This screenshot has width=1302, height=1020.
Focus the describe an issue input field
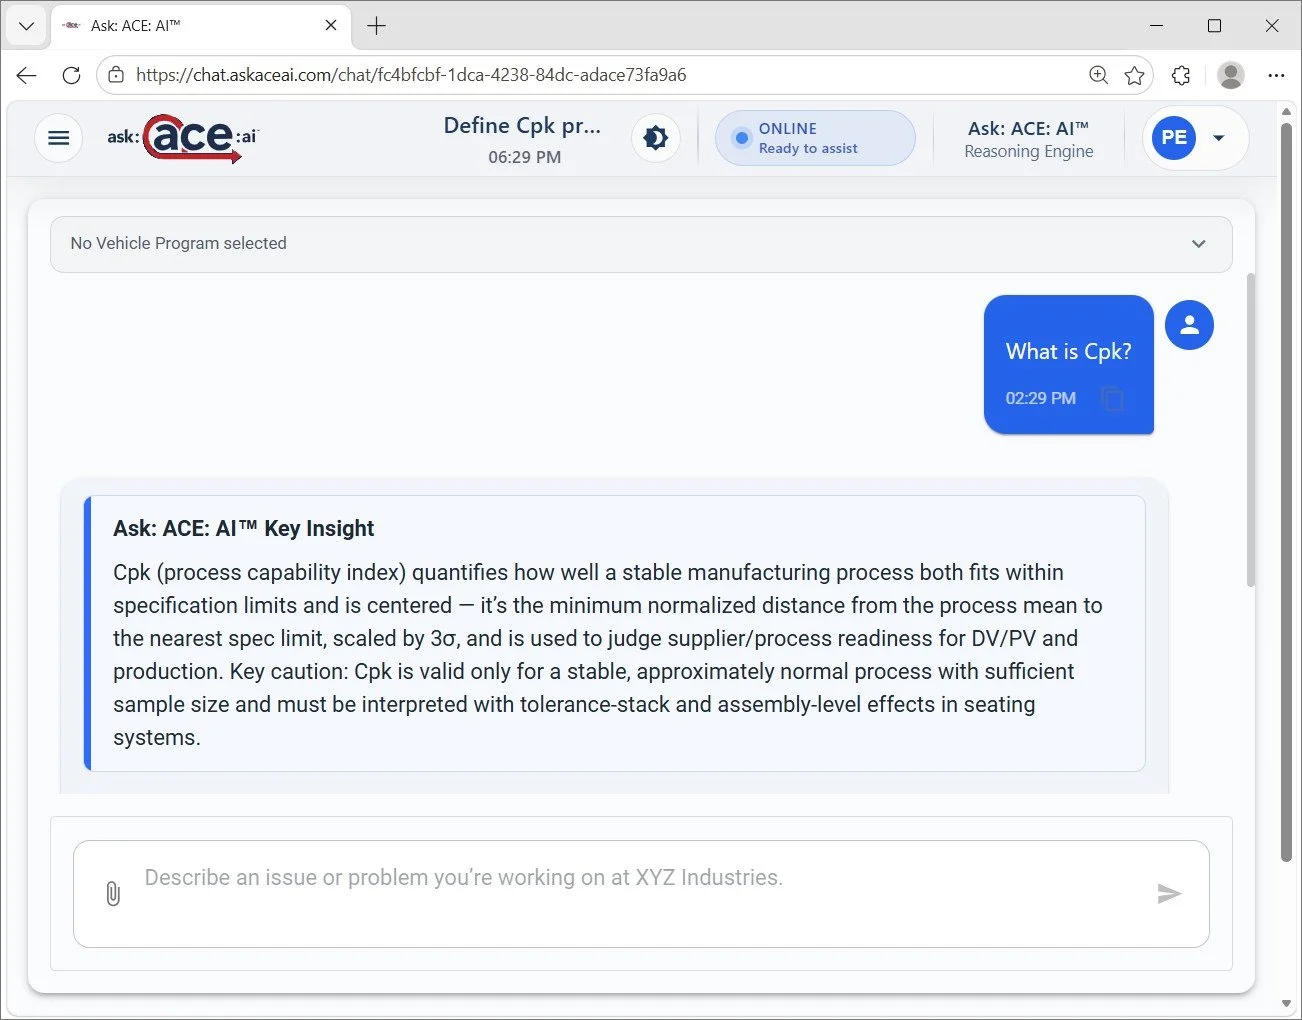pos(641,893)
